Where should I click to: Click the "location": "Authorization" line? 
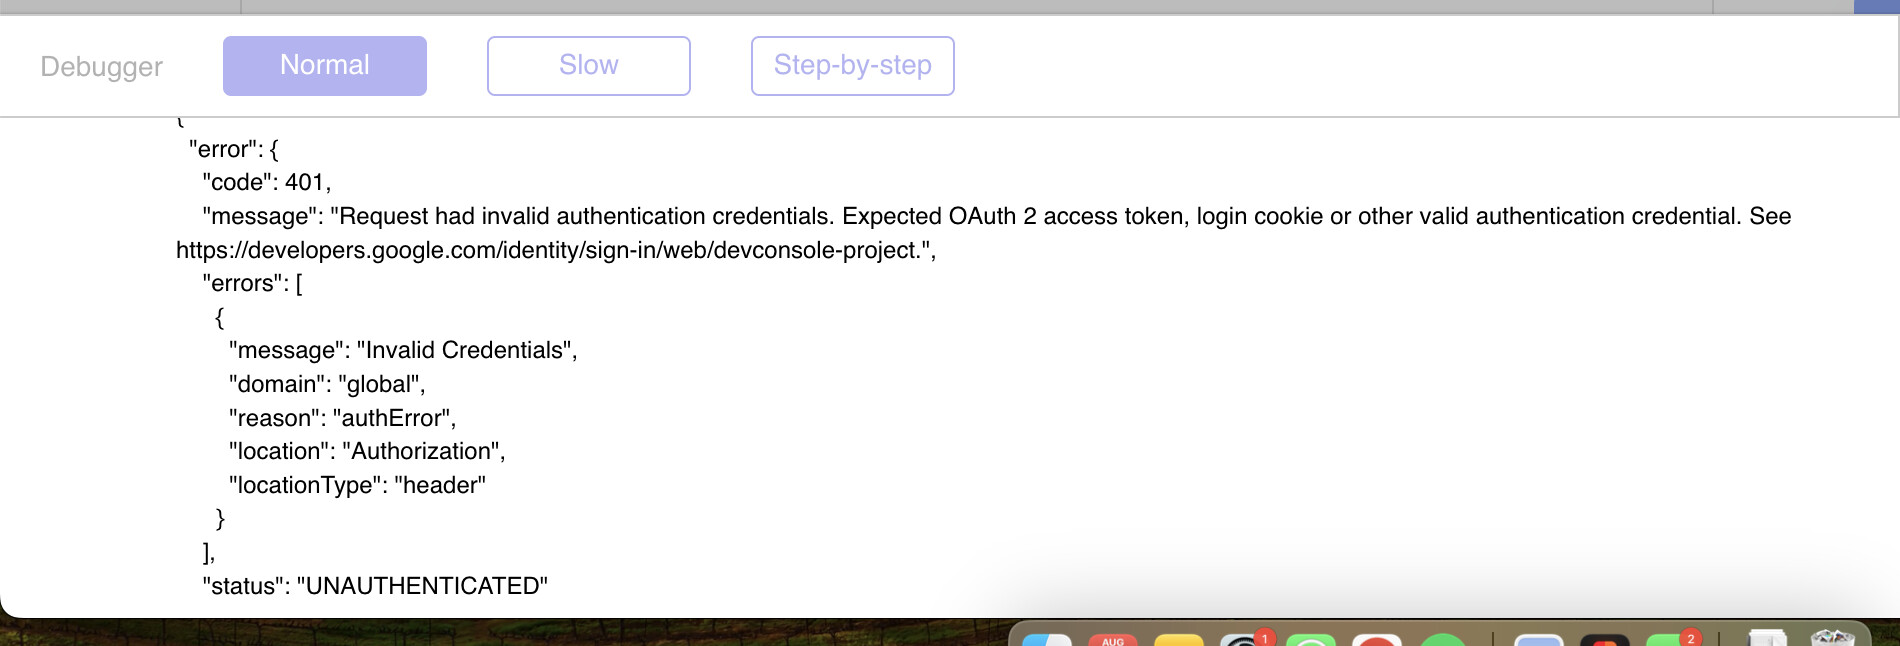(x=367, y=451)
